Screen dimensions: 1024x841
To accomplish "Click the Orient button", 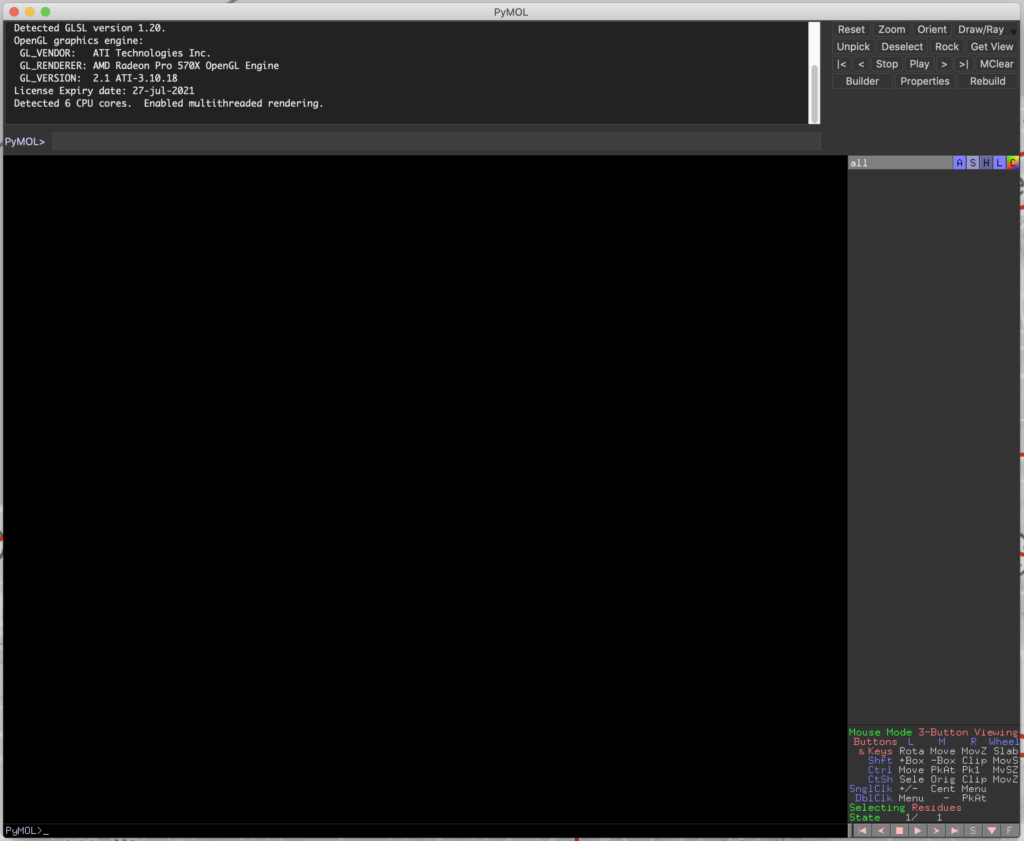I will coord(931,29).
